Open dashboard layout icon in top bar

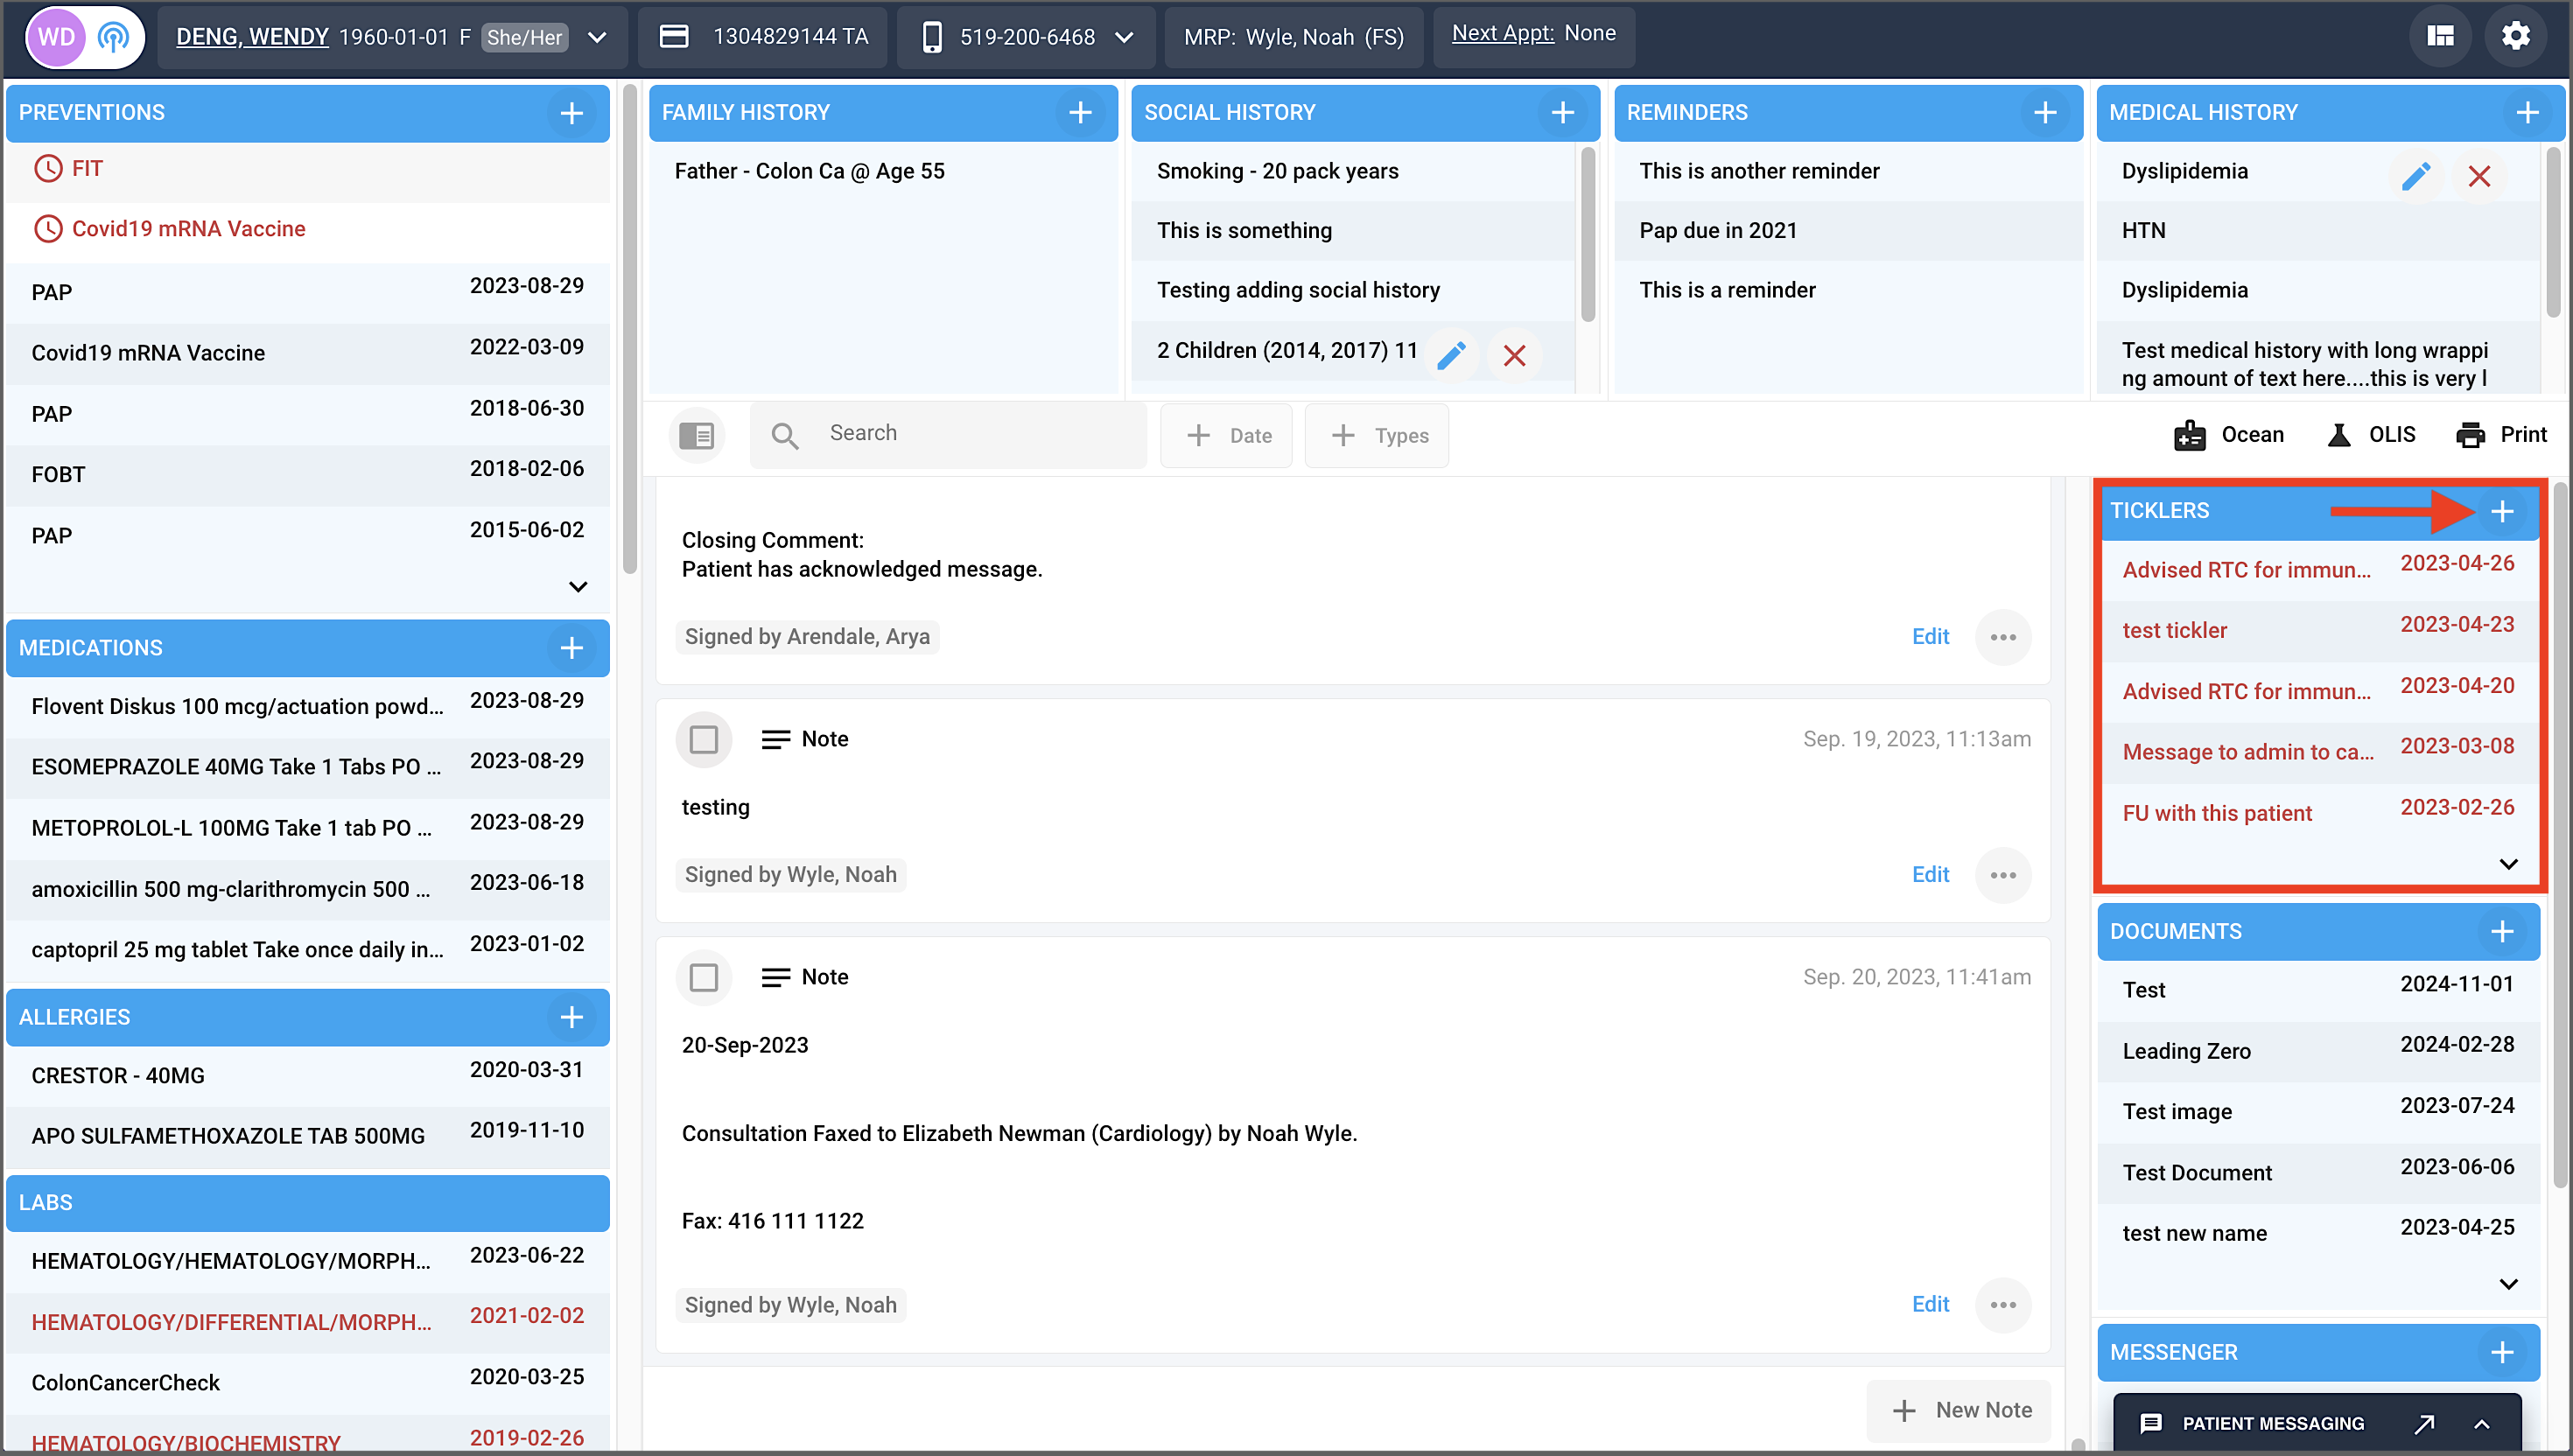click(x=2439, y=36)
